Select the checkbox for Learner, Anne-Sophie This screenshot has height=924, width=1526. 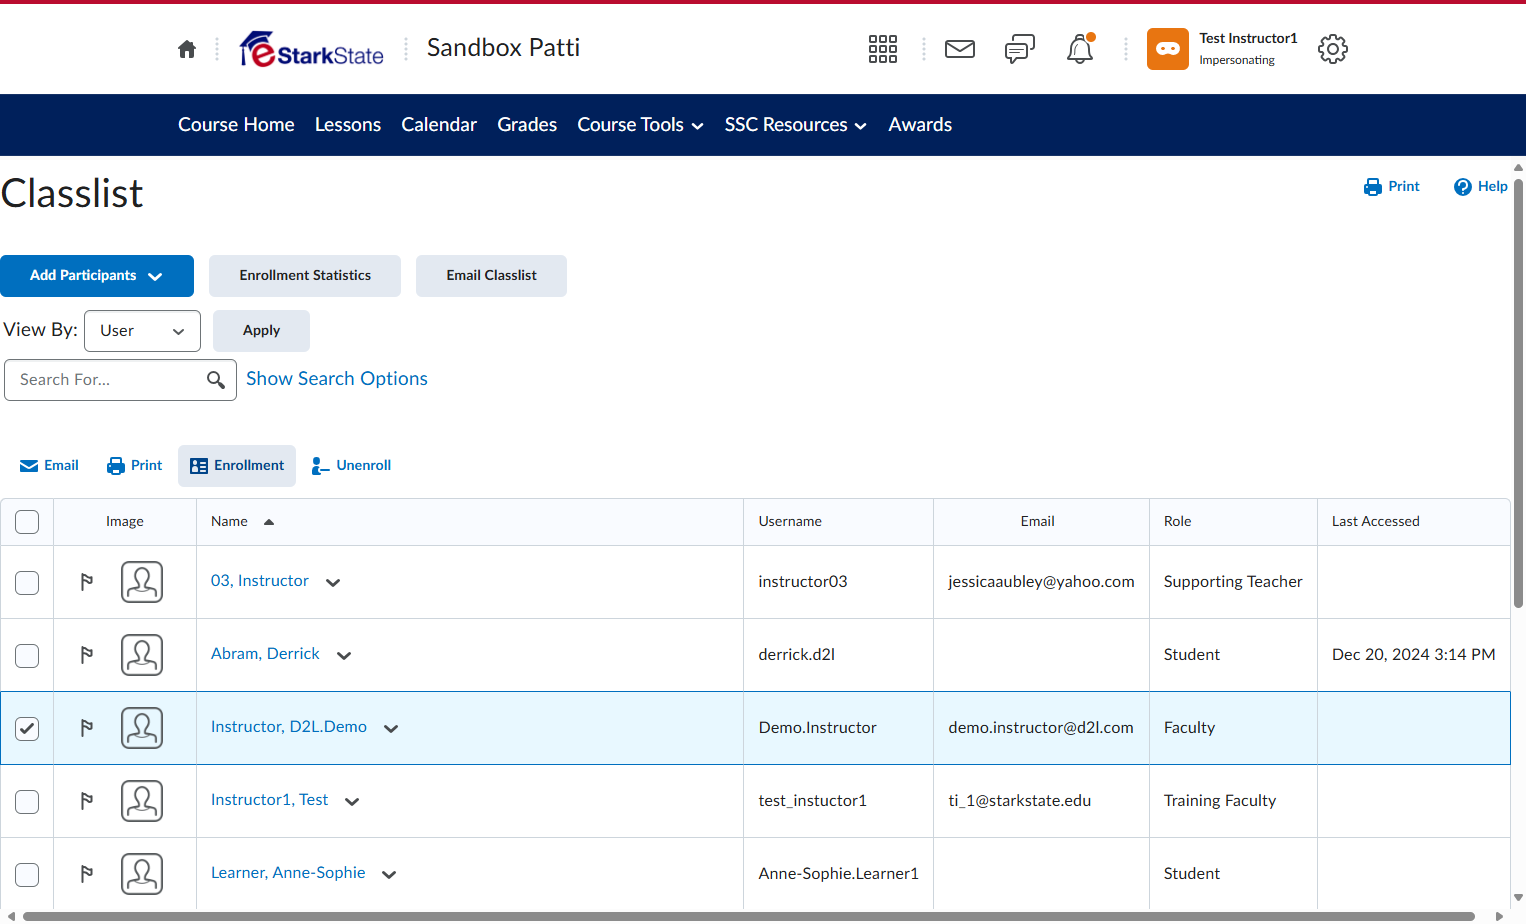pyautogui.click(x=27, y=874)
